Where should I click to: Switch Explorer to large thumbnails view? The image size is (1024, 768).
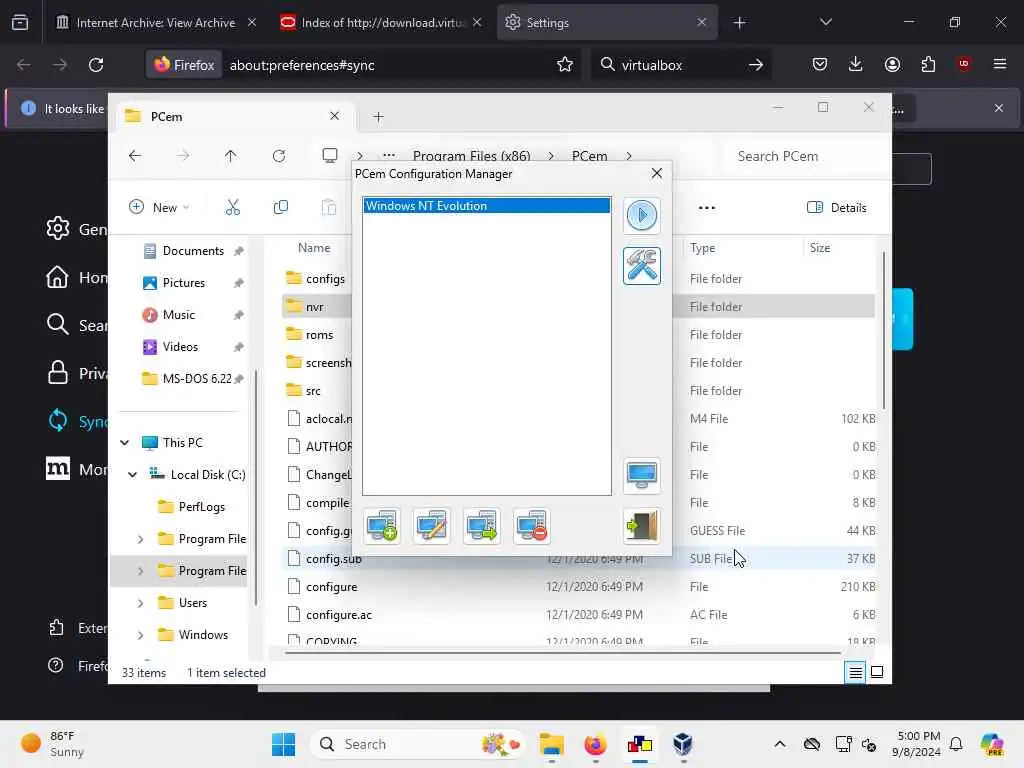point(877,673)
